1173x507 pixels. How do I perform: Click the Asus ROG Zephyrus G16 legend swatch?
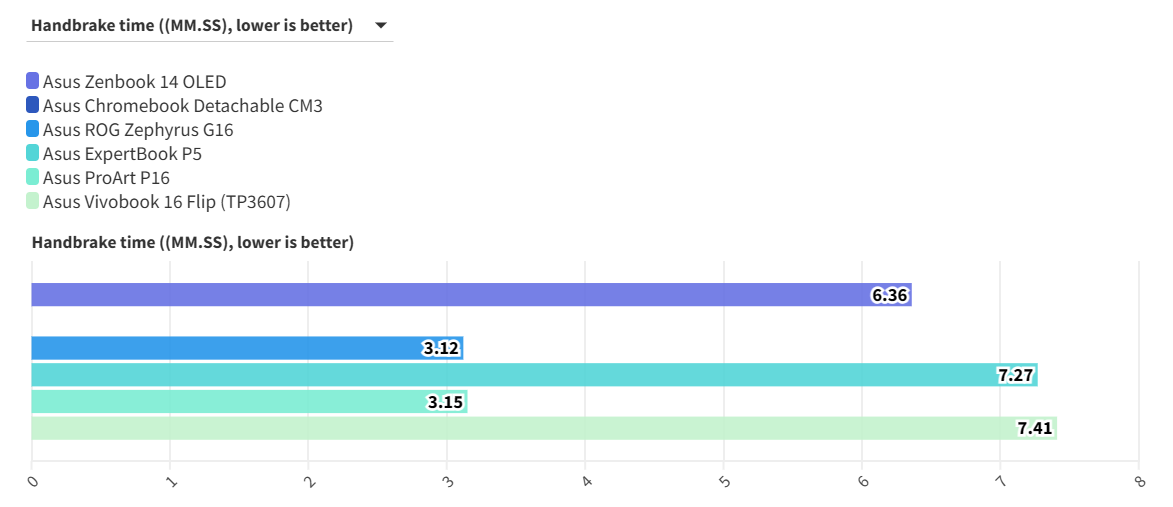point(33,130)
